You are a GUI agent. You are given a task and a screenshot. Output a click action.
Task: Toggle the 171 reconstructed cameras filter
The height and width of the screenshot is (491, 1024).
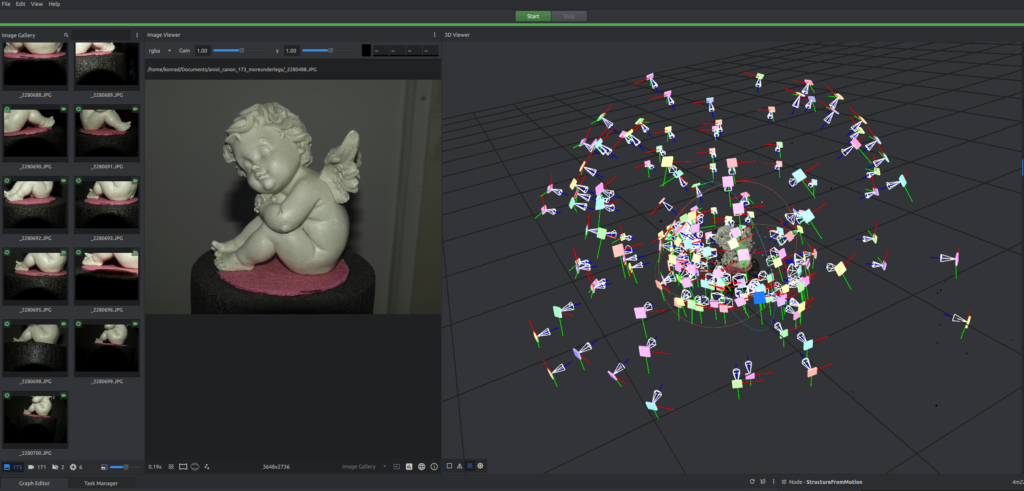pyautogui.click(x=37, y=467)
